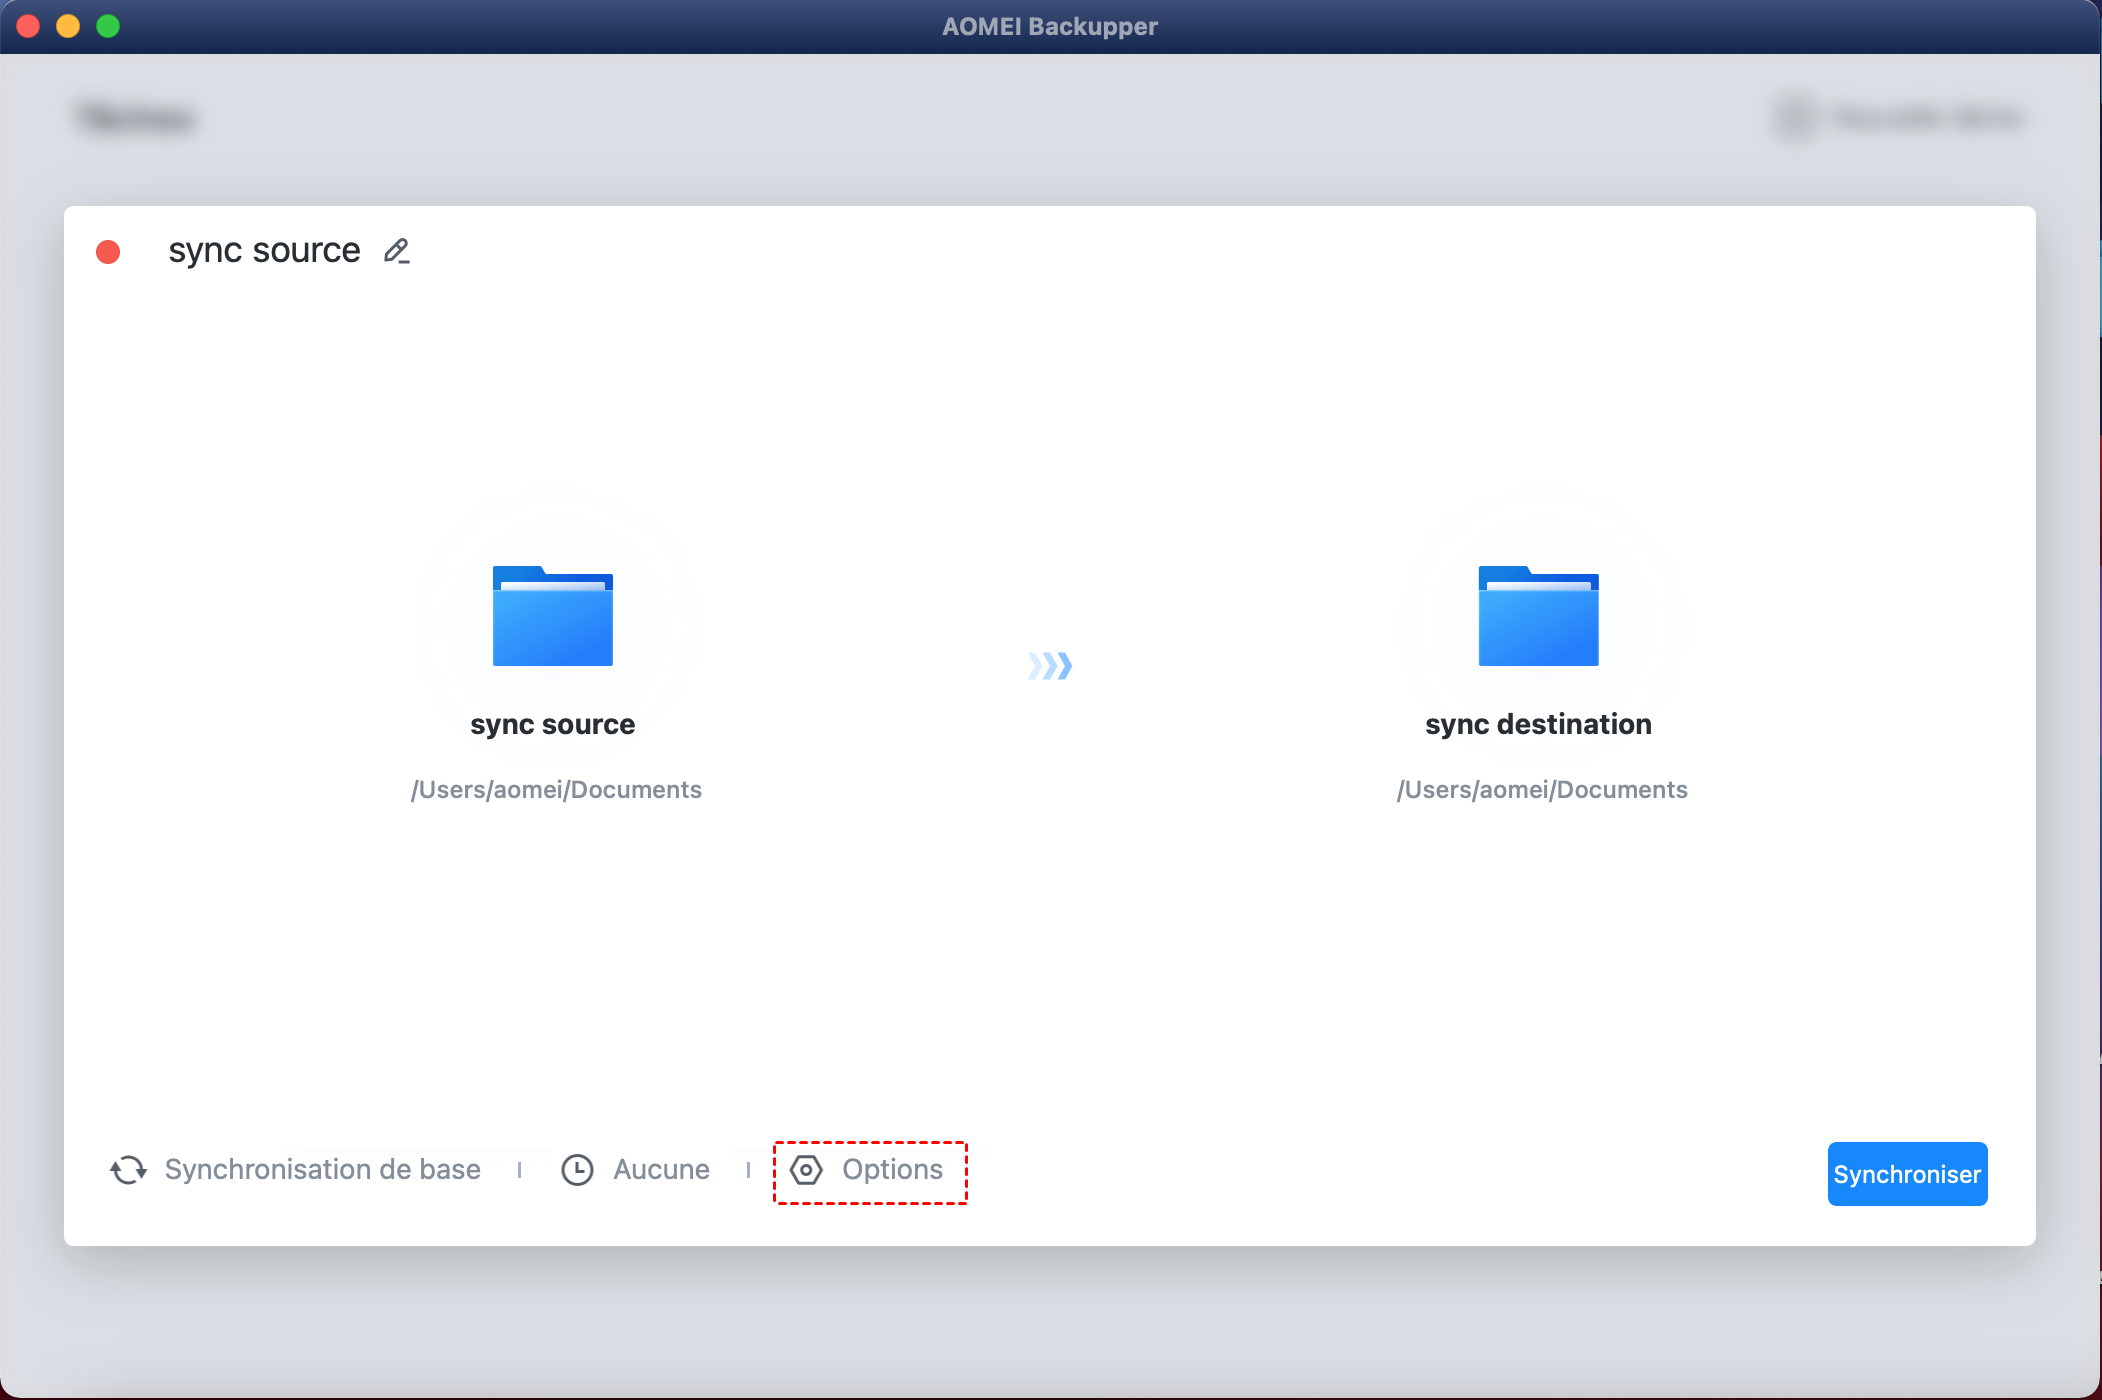Open the Options settings label
2102x1400 pixels.
pos(892,1170)
